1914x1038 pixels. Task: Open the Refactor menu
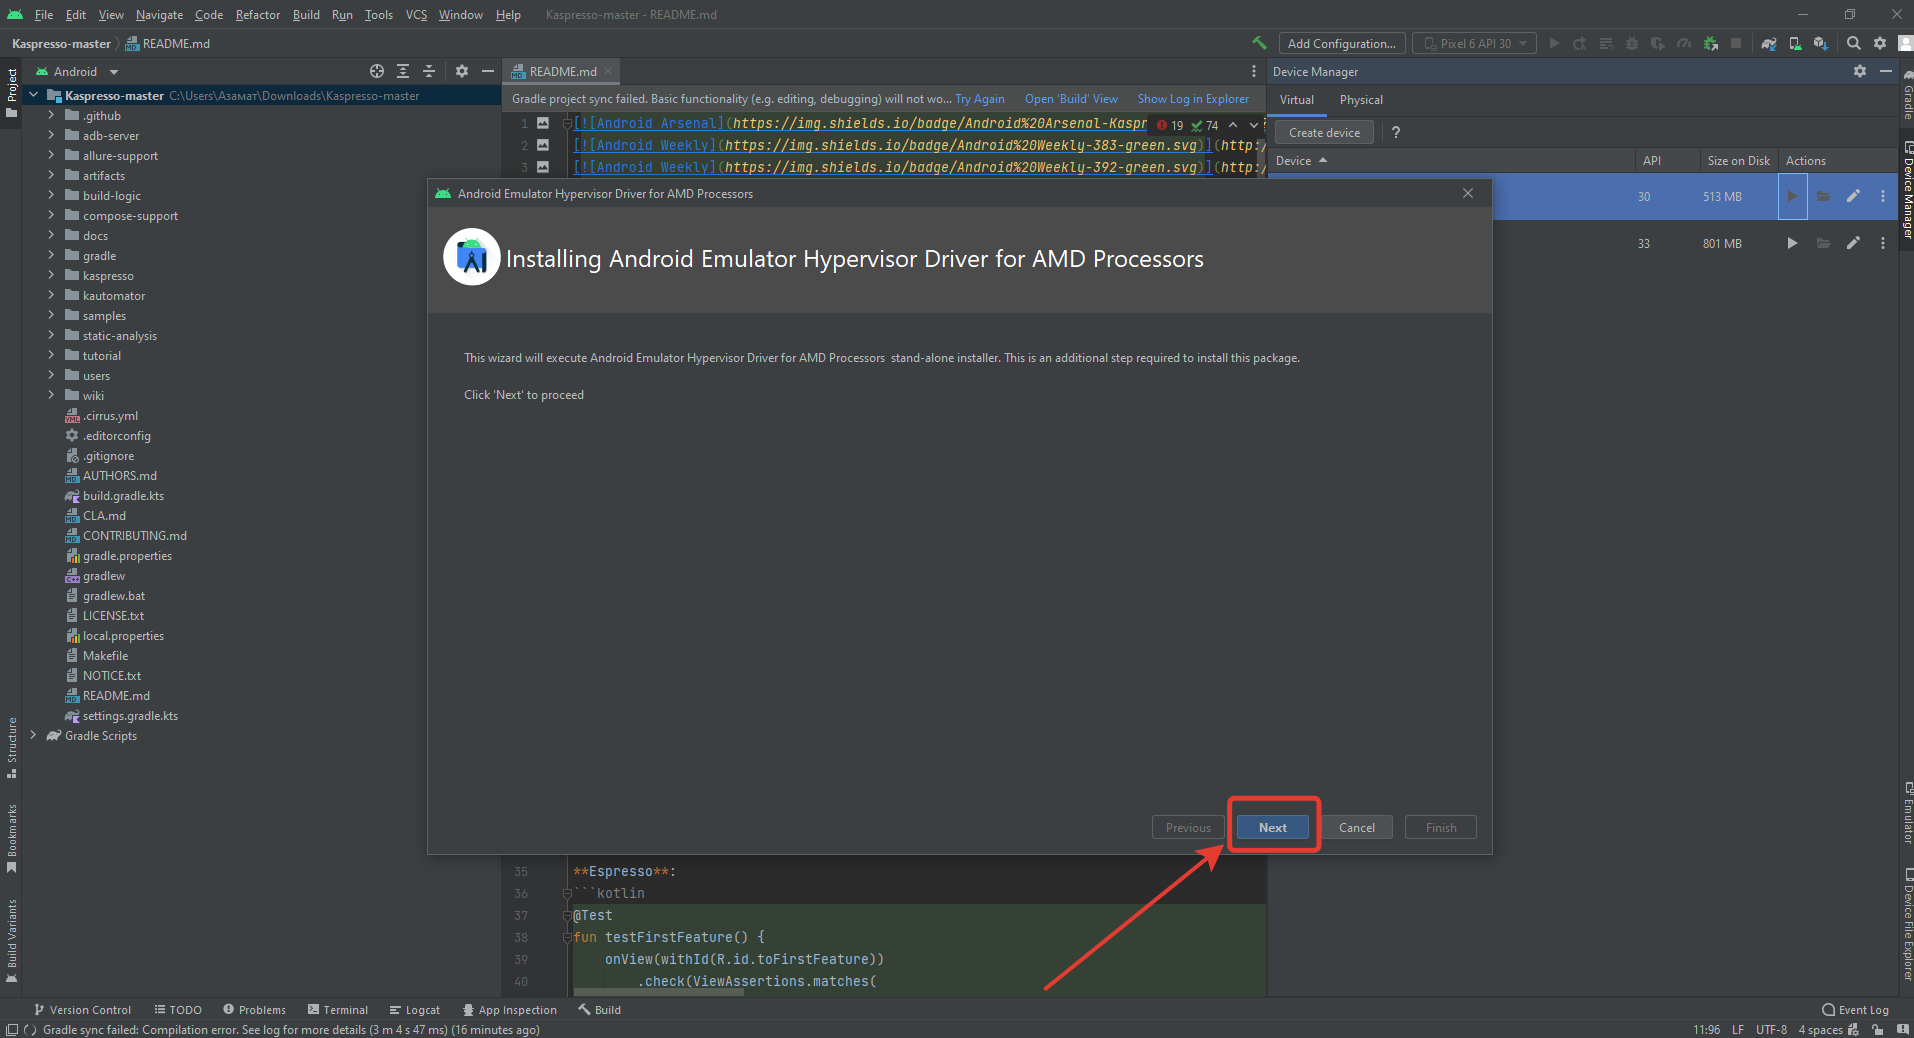pos(258,14)
